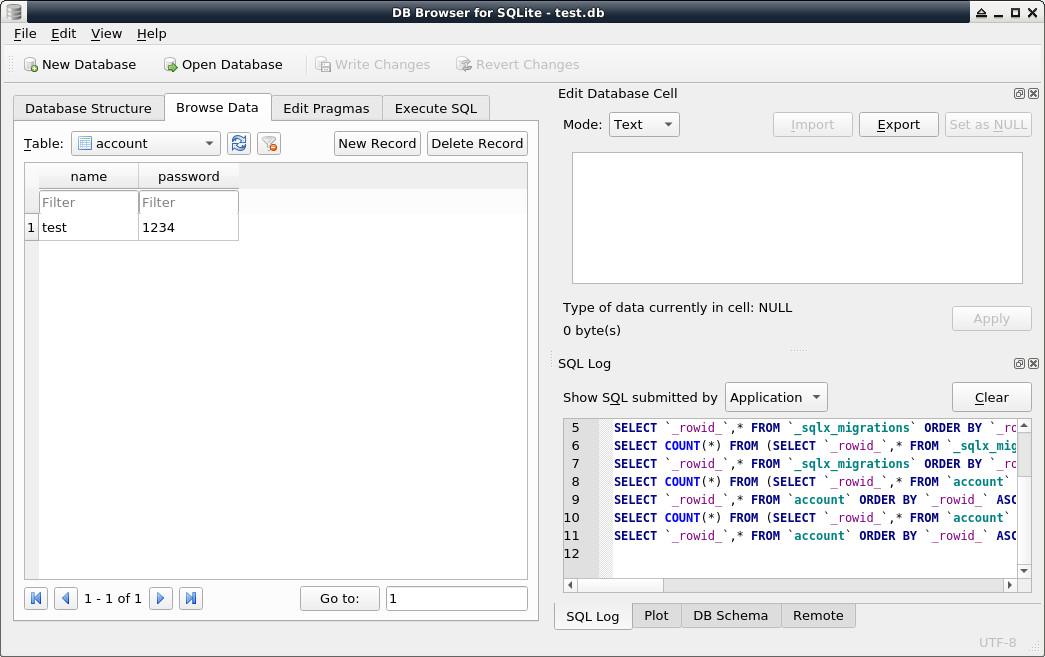This screenshot has height=657, width=1045.
Task: Click the password column filter field
Action: 189,202
